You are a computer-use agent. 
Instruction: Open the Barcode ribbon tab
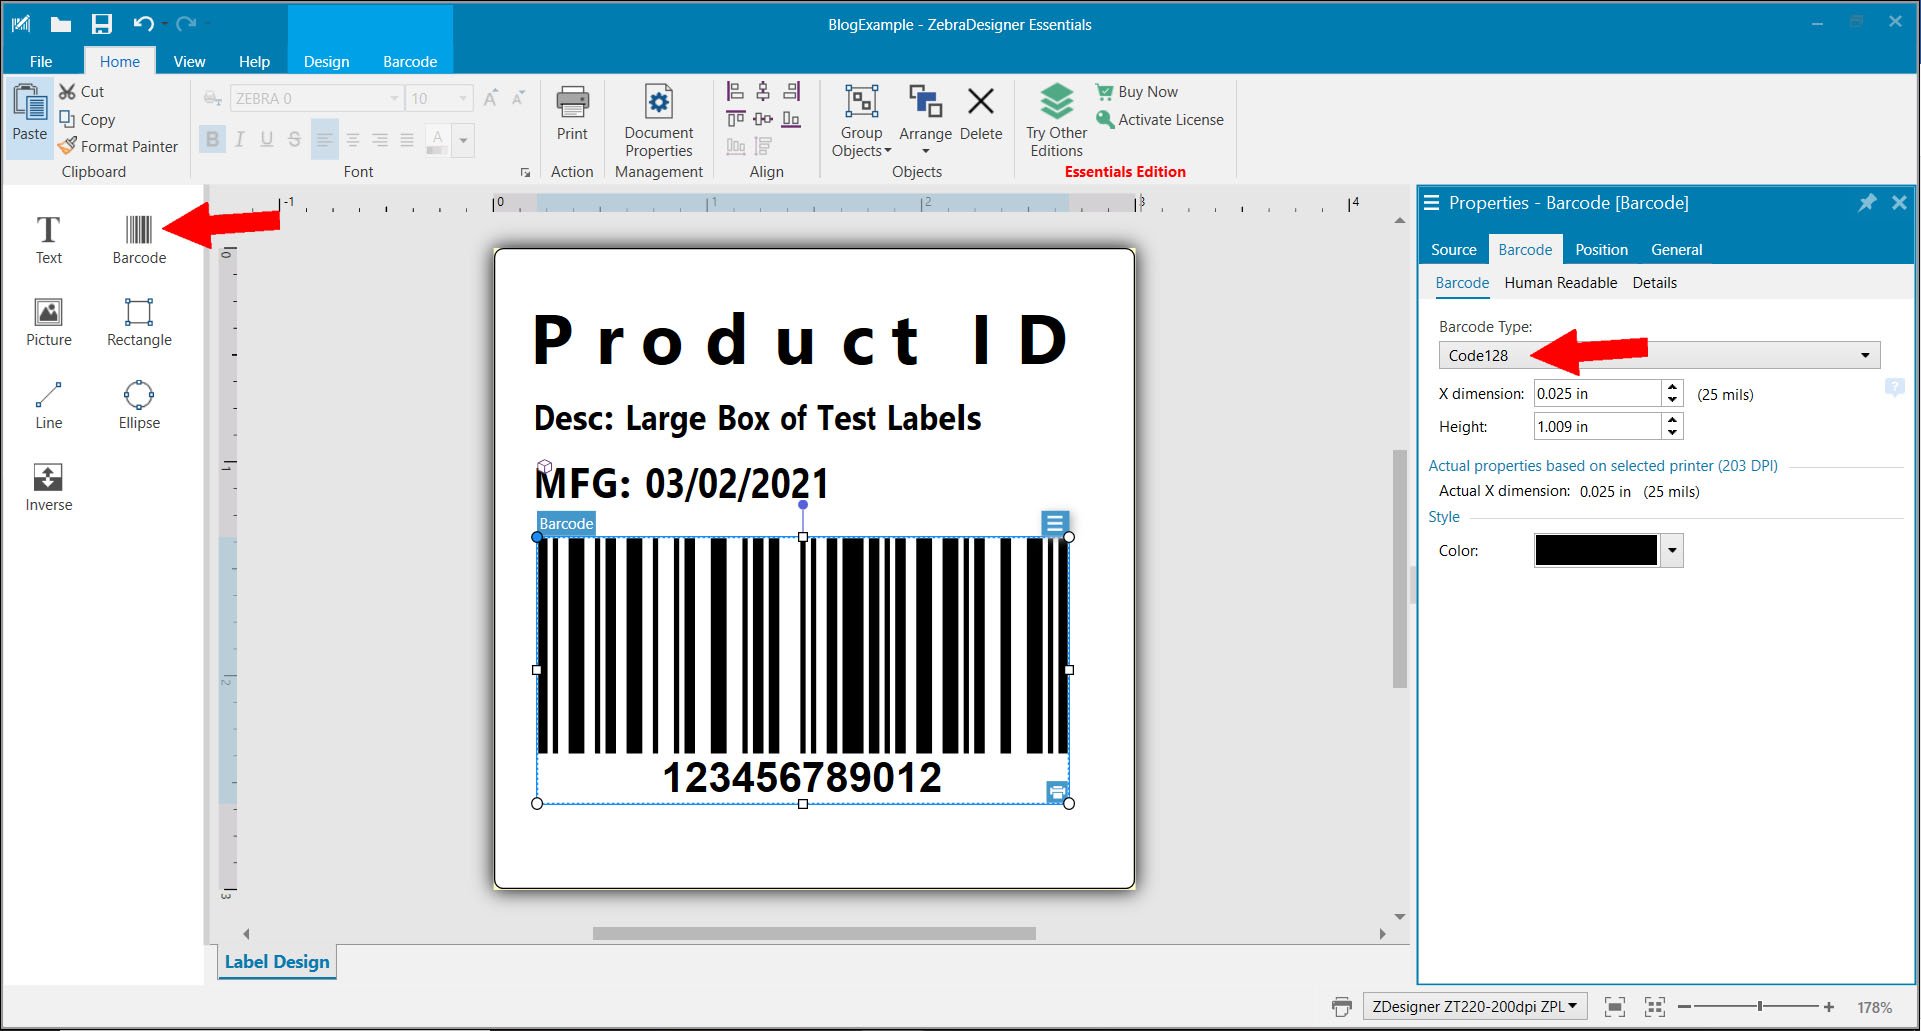click(x=410, y=61)
